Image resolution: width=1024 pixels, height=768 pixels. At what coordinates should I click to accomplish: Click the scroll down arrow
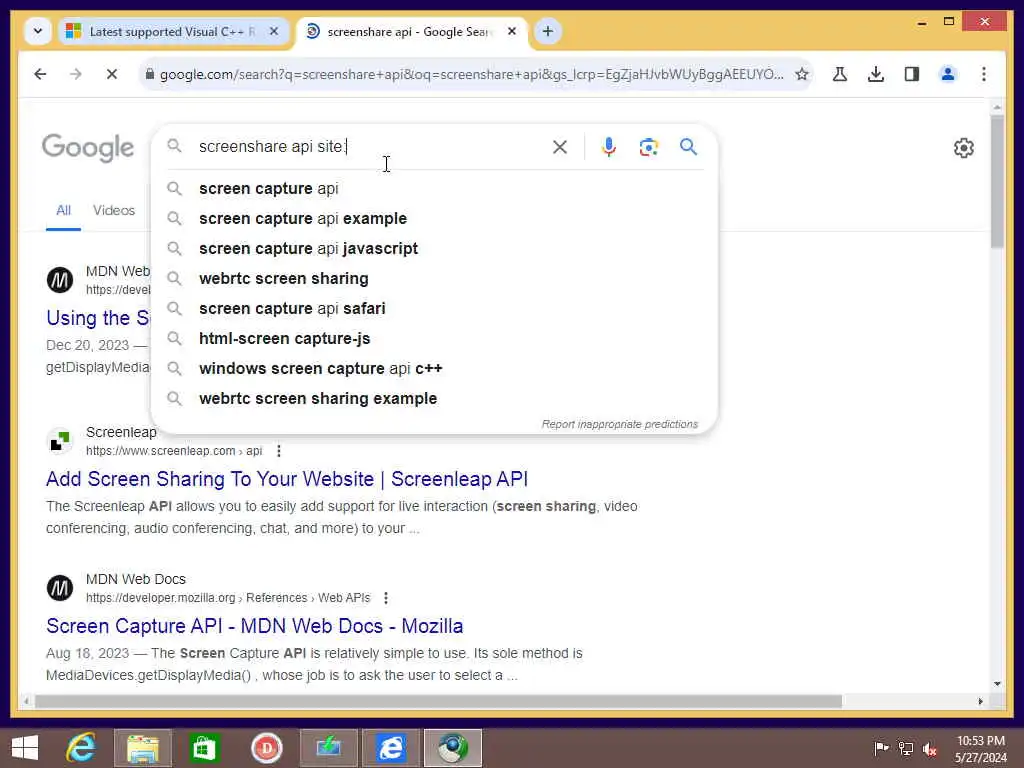tap(997, 684)
